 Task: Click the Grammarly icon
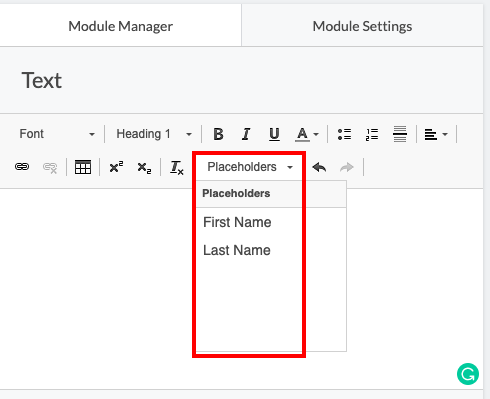(x=468, y=374)
